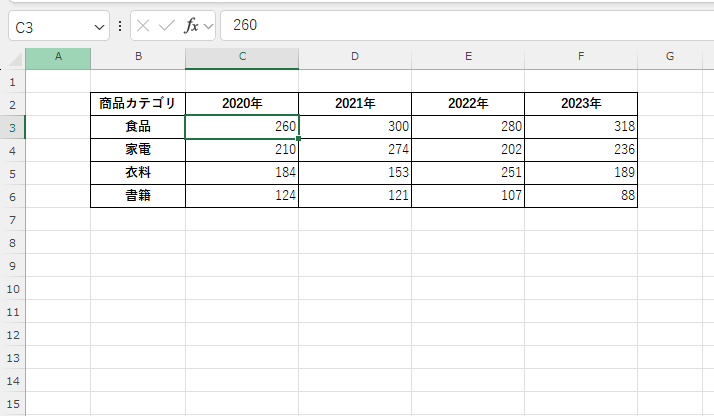Click the Enter checkmark icon in formula bar
This screenshot has height=416, width=714.
click(167, 25)
